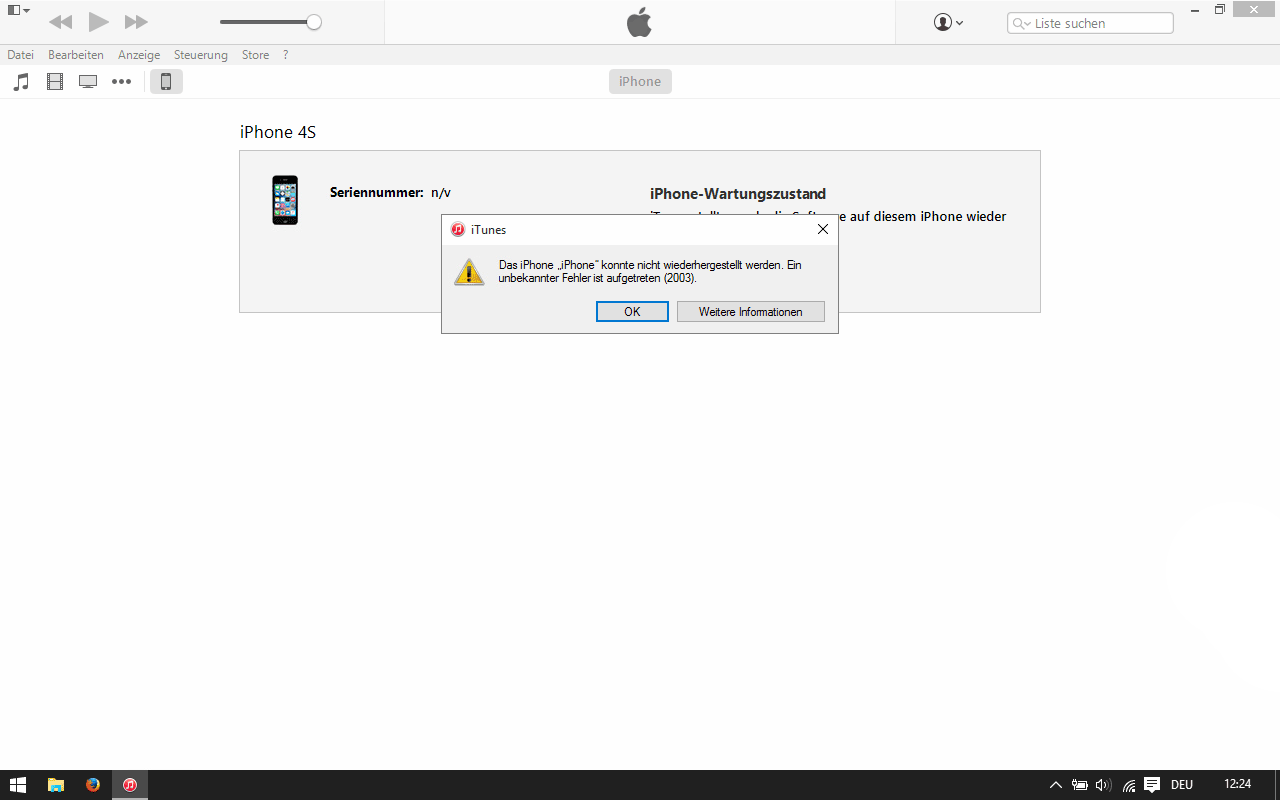This screenshot has height=800, width=1280.
Task: Click the iPhone-Wartungszustand heading
Action: (x=738, y=194)
